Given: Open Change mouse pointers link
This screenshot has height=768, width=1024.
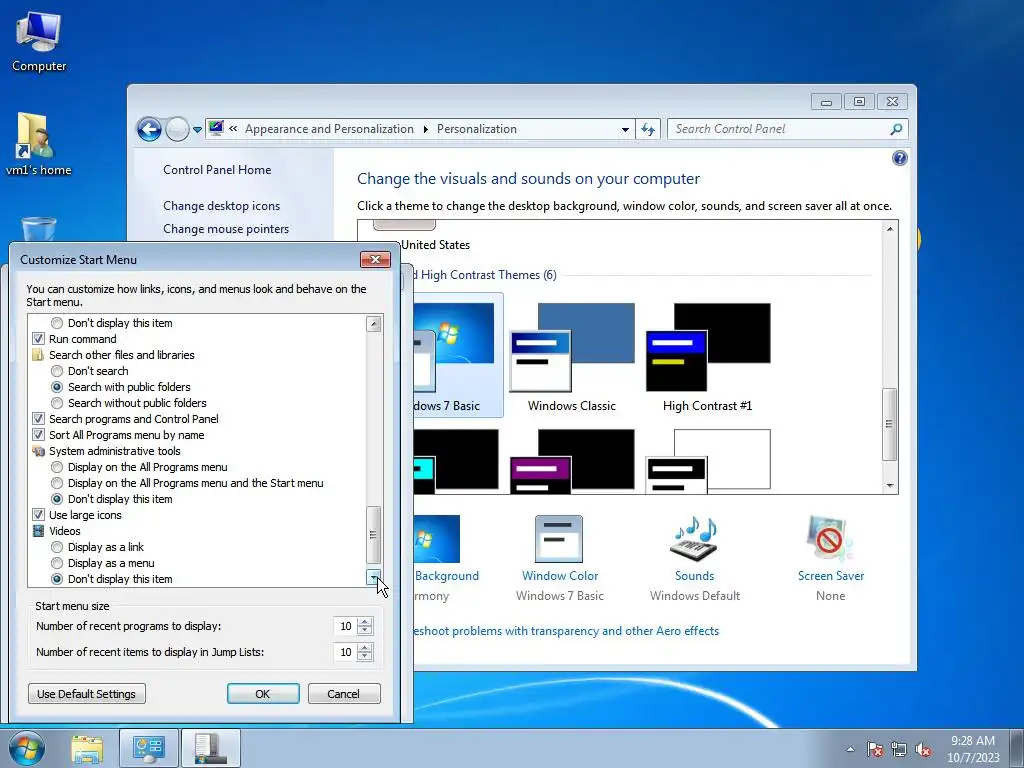Looking at the screenshot, I should pyautogui.click(x=226, y=229).
